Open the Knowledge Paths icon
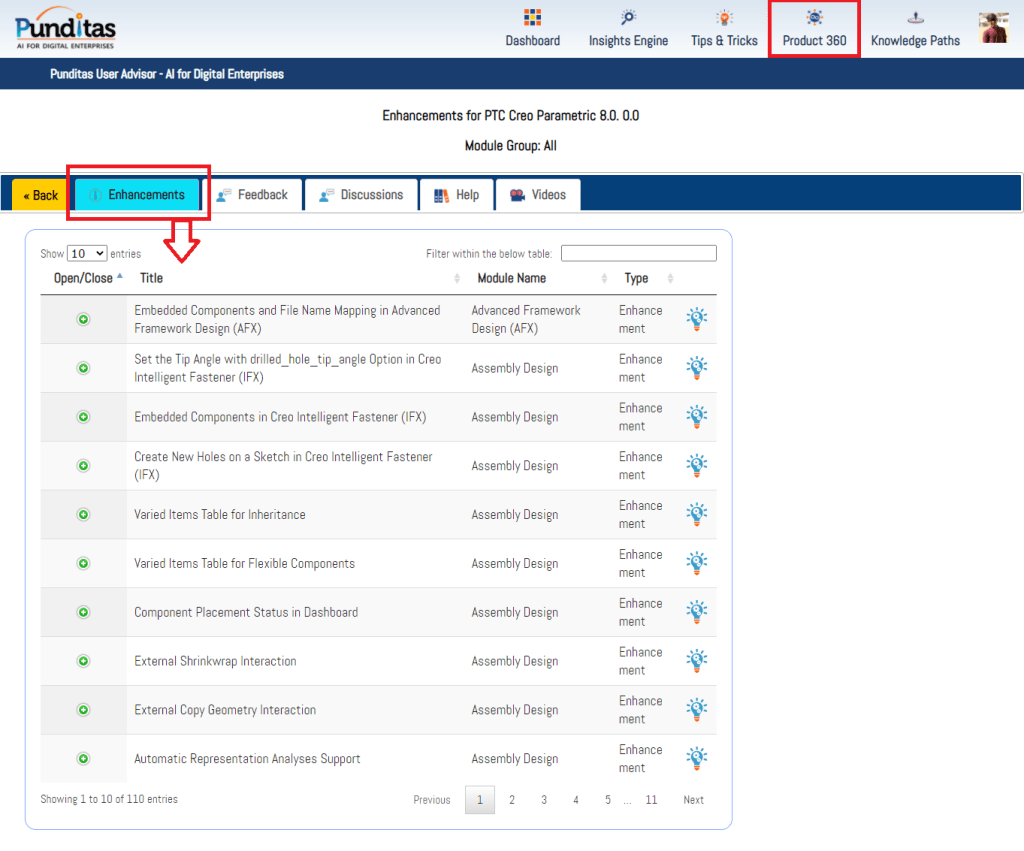The height and width of the screenshot is (851, 1024). tap(915, 19)
